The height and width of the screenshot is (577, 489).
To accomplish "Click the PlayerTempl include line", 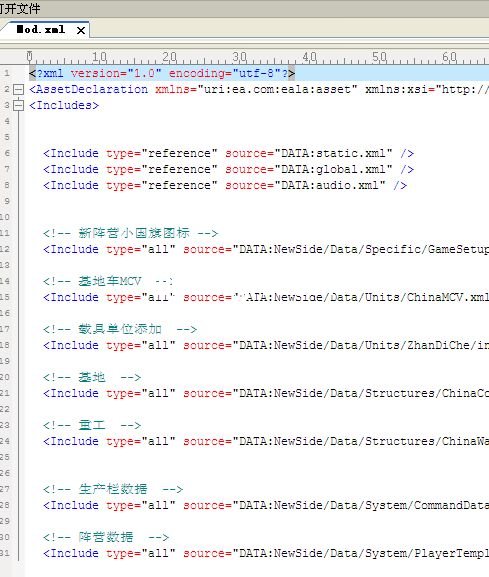I will (x=266, y=553).
